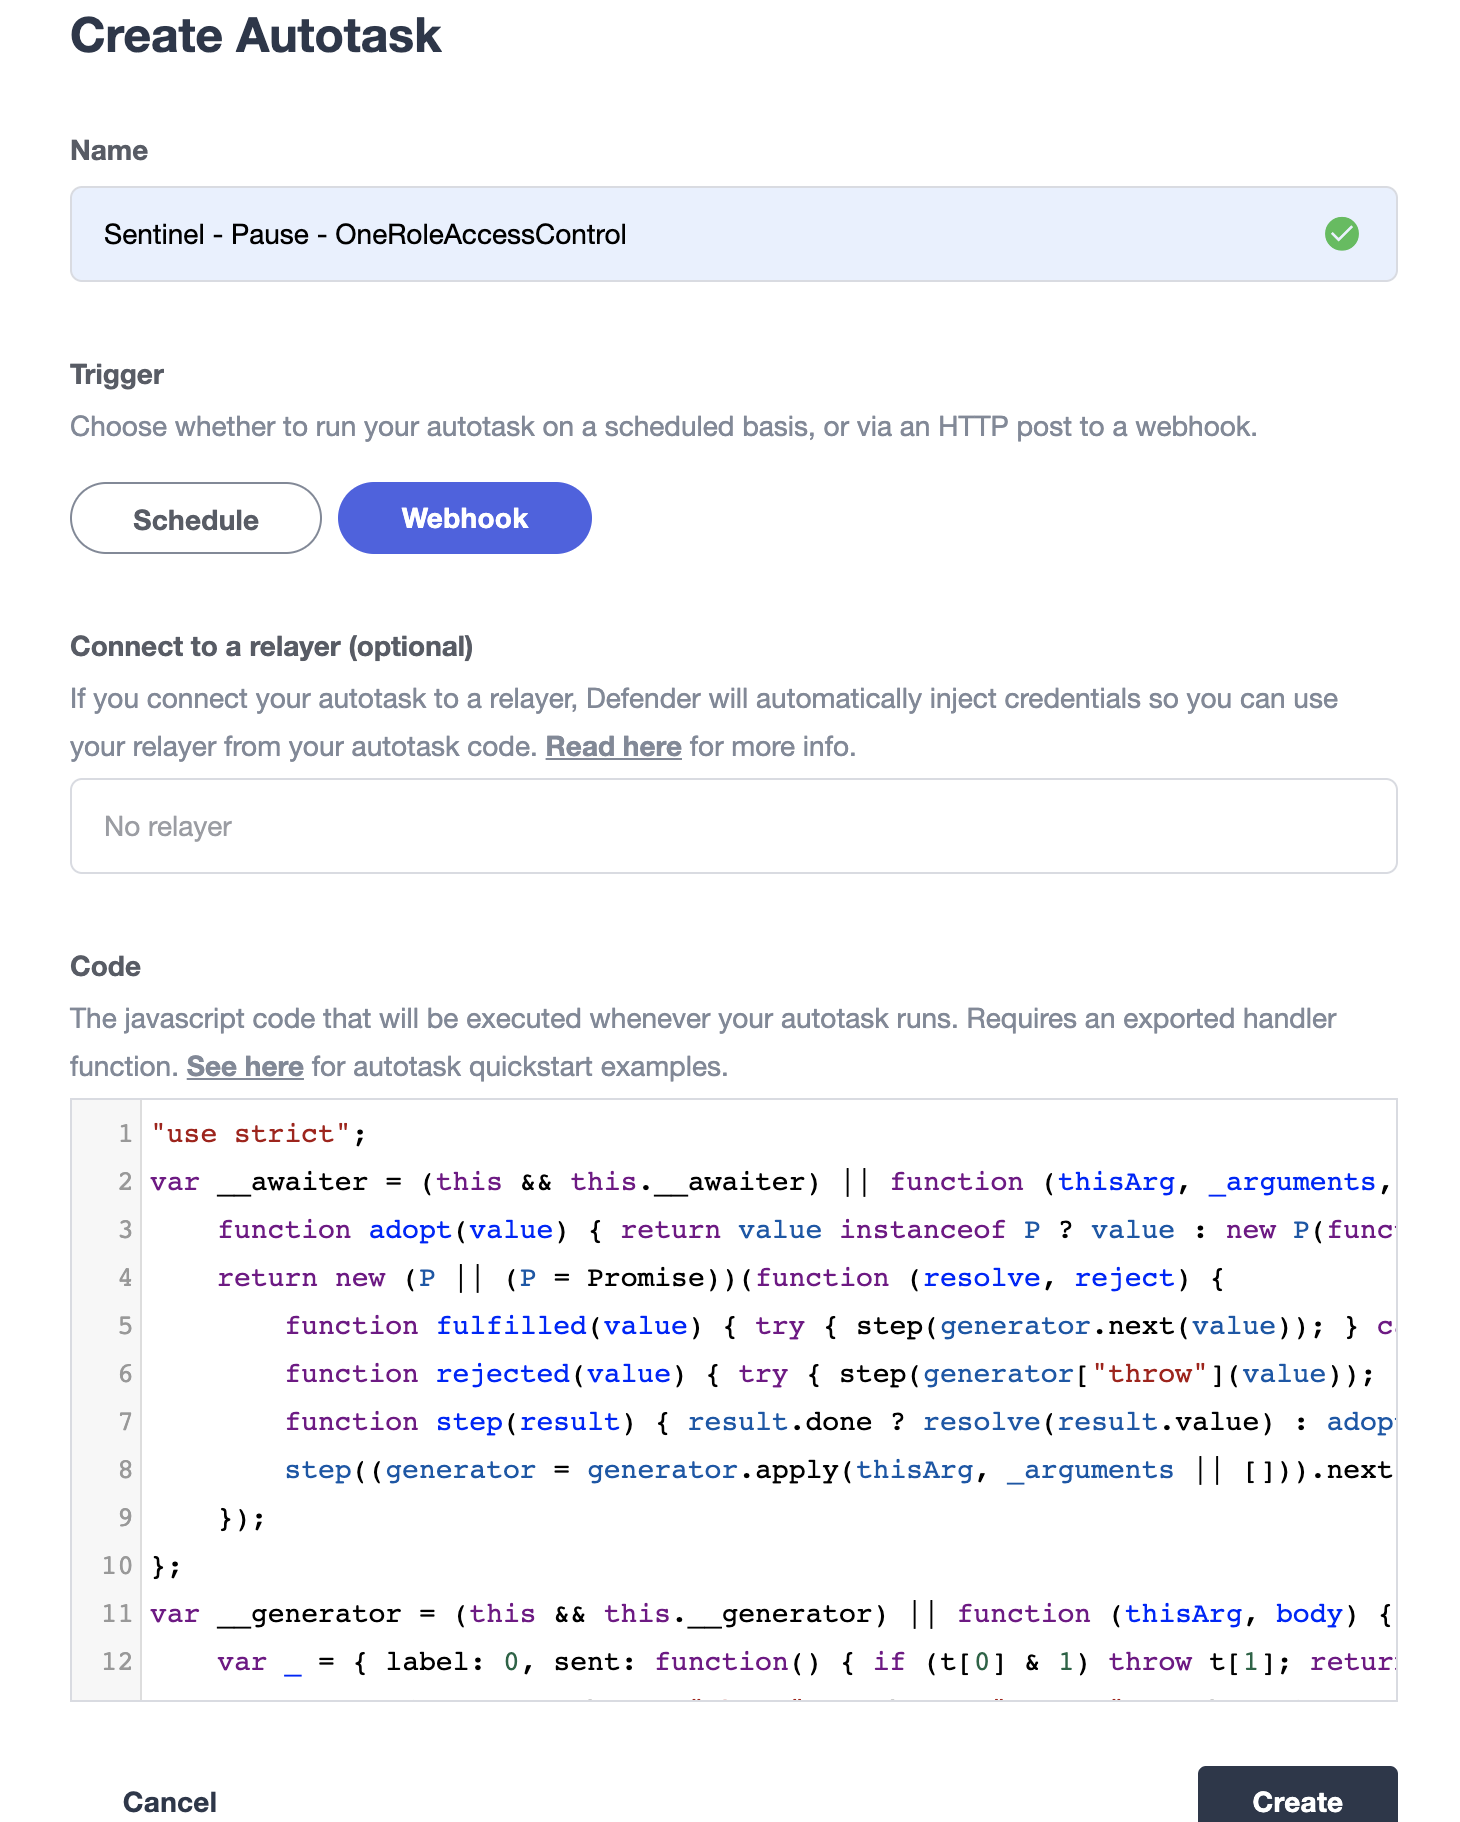Click the green validation checkmark icon
Viewport: 1460px width, 1822px height.
1341,234
